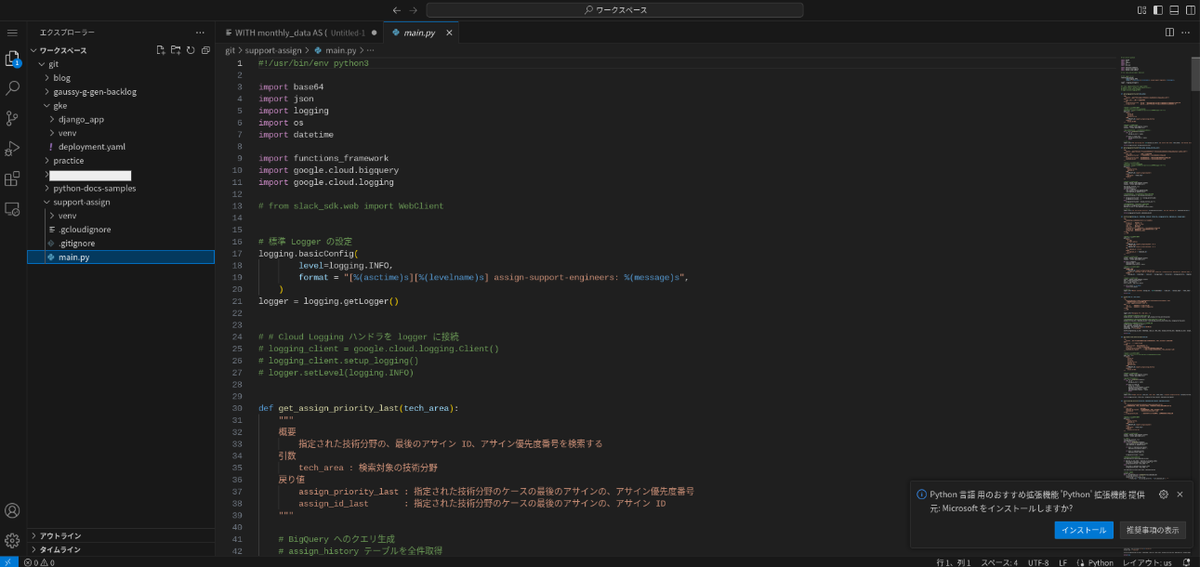The width and height of the screenshot is (1200, 567).
Task: Change indentation via スペース: 4
Action: coord(999,562)
